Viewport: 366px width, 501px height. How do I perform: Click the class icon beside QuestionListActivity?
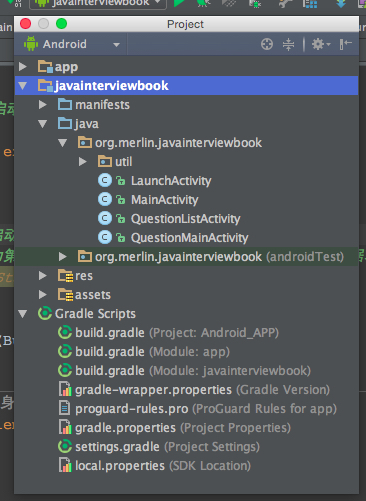coord(105,219)
